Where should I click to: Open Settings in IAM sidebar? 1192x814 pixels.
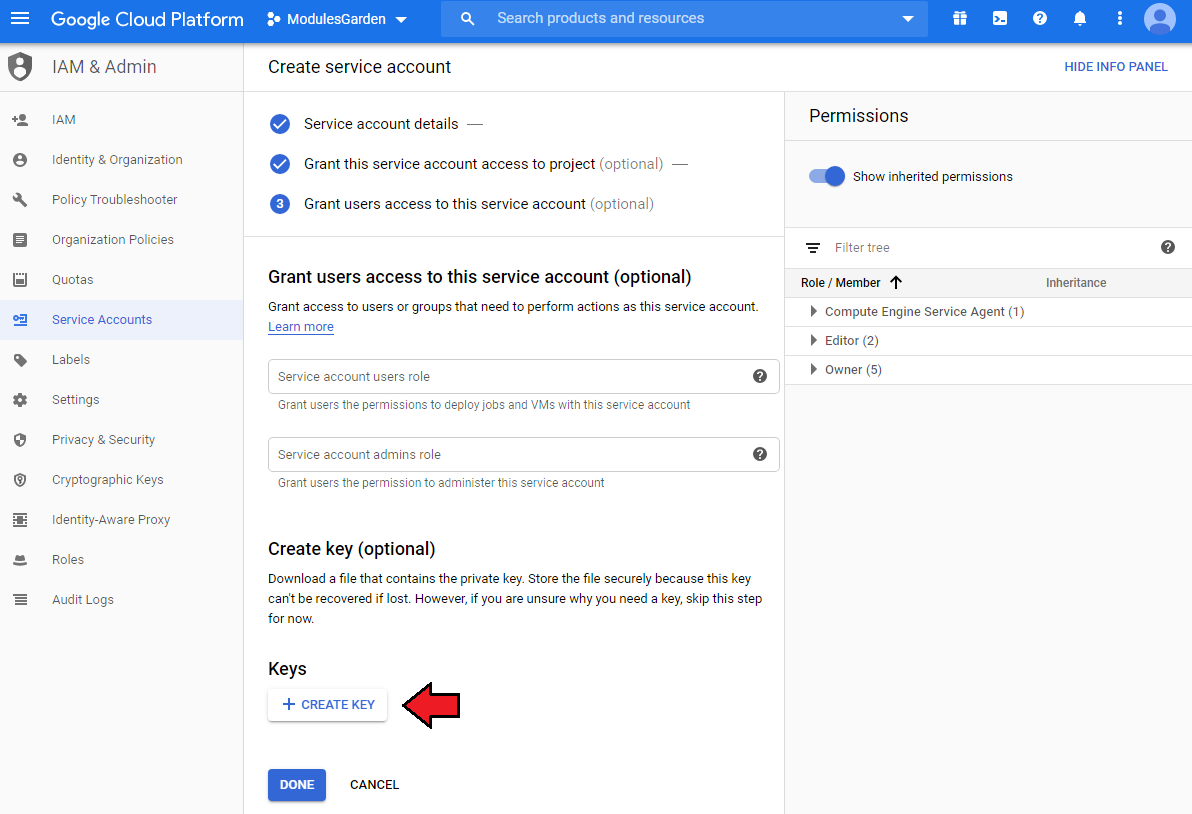(x=75, y=400)
